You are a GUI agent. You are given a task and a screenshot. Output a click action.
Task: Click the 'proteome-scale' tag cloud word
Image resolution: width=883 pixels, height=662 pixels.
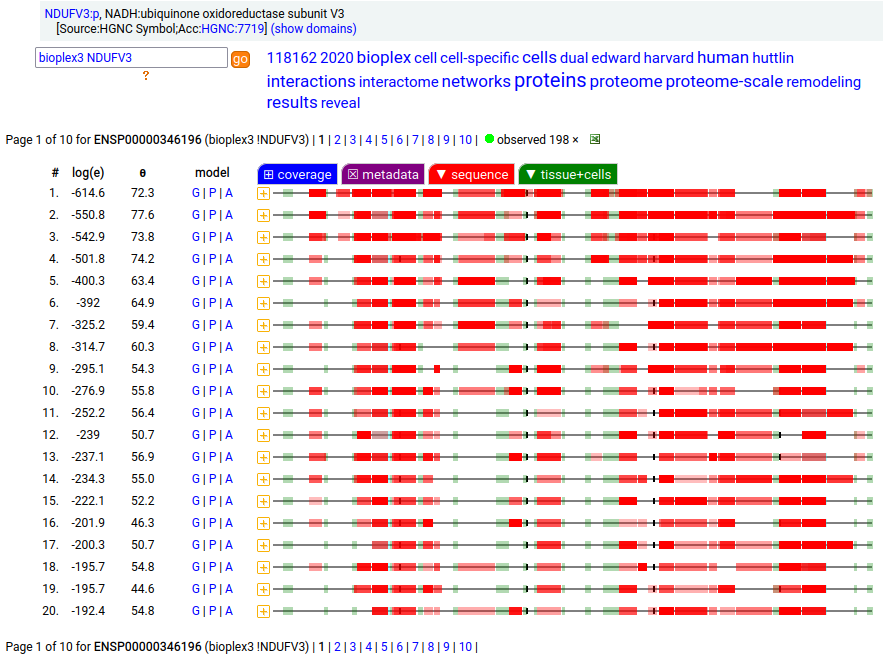click(724, 82)
